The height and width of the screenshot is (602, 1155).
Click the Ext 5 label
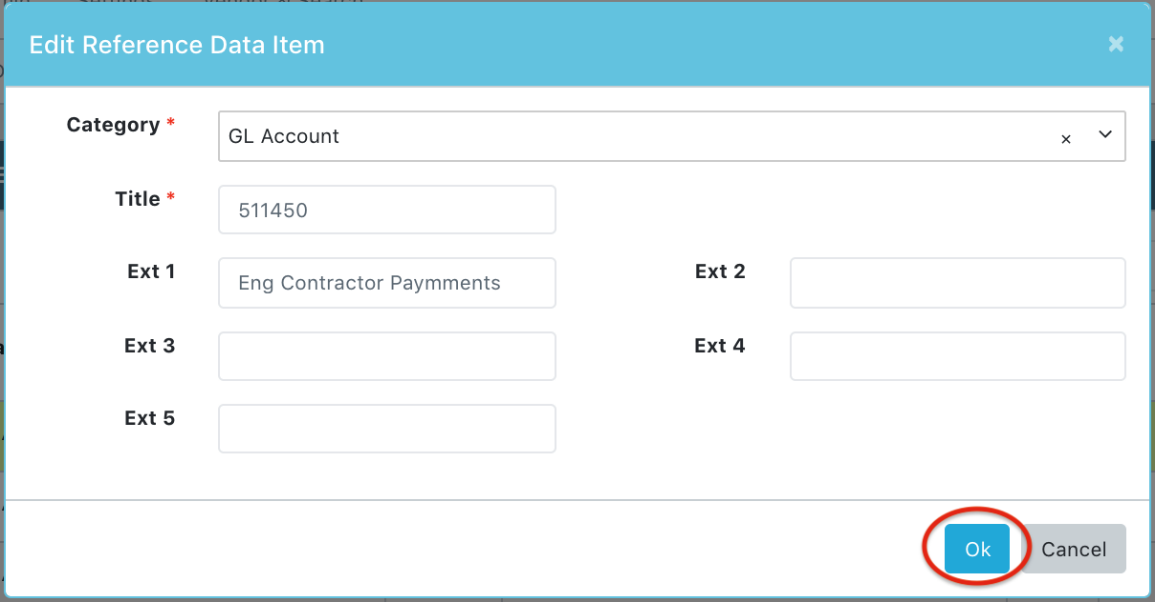point(150,418)
